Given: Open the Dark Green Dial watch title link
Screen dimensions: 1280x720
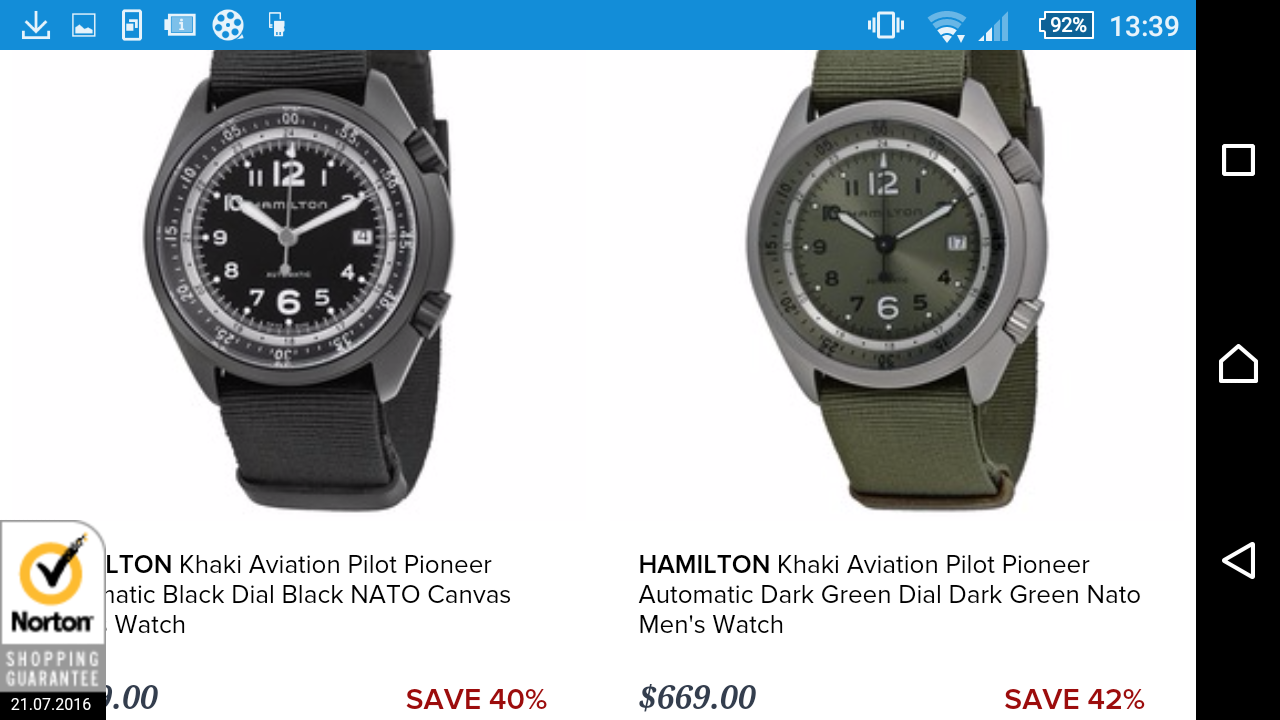Looking at the screenshot, I should coord(889,594).
